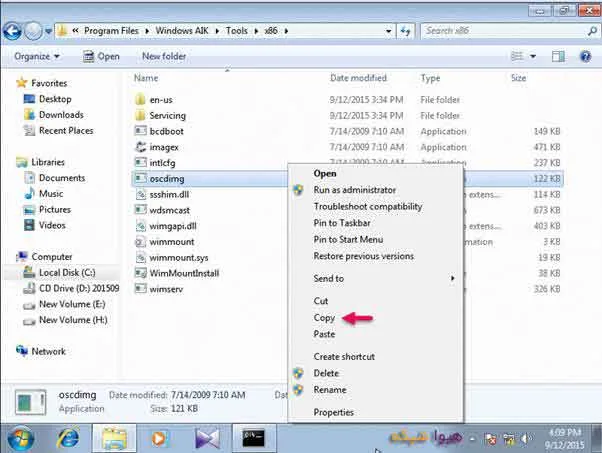Sort by Type column header
Image resolution: width=602 pixels, height=453 pixels.
click(430, 78)
